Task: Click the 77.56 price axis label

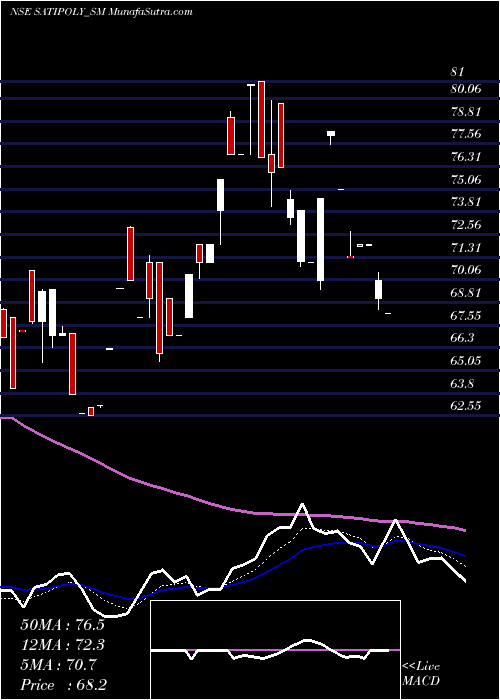Action: [x=466, y=133]
